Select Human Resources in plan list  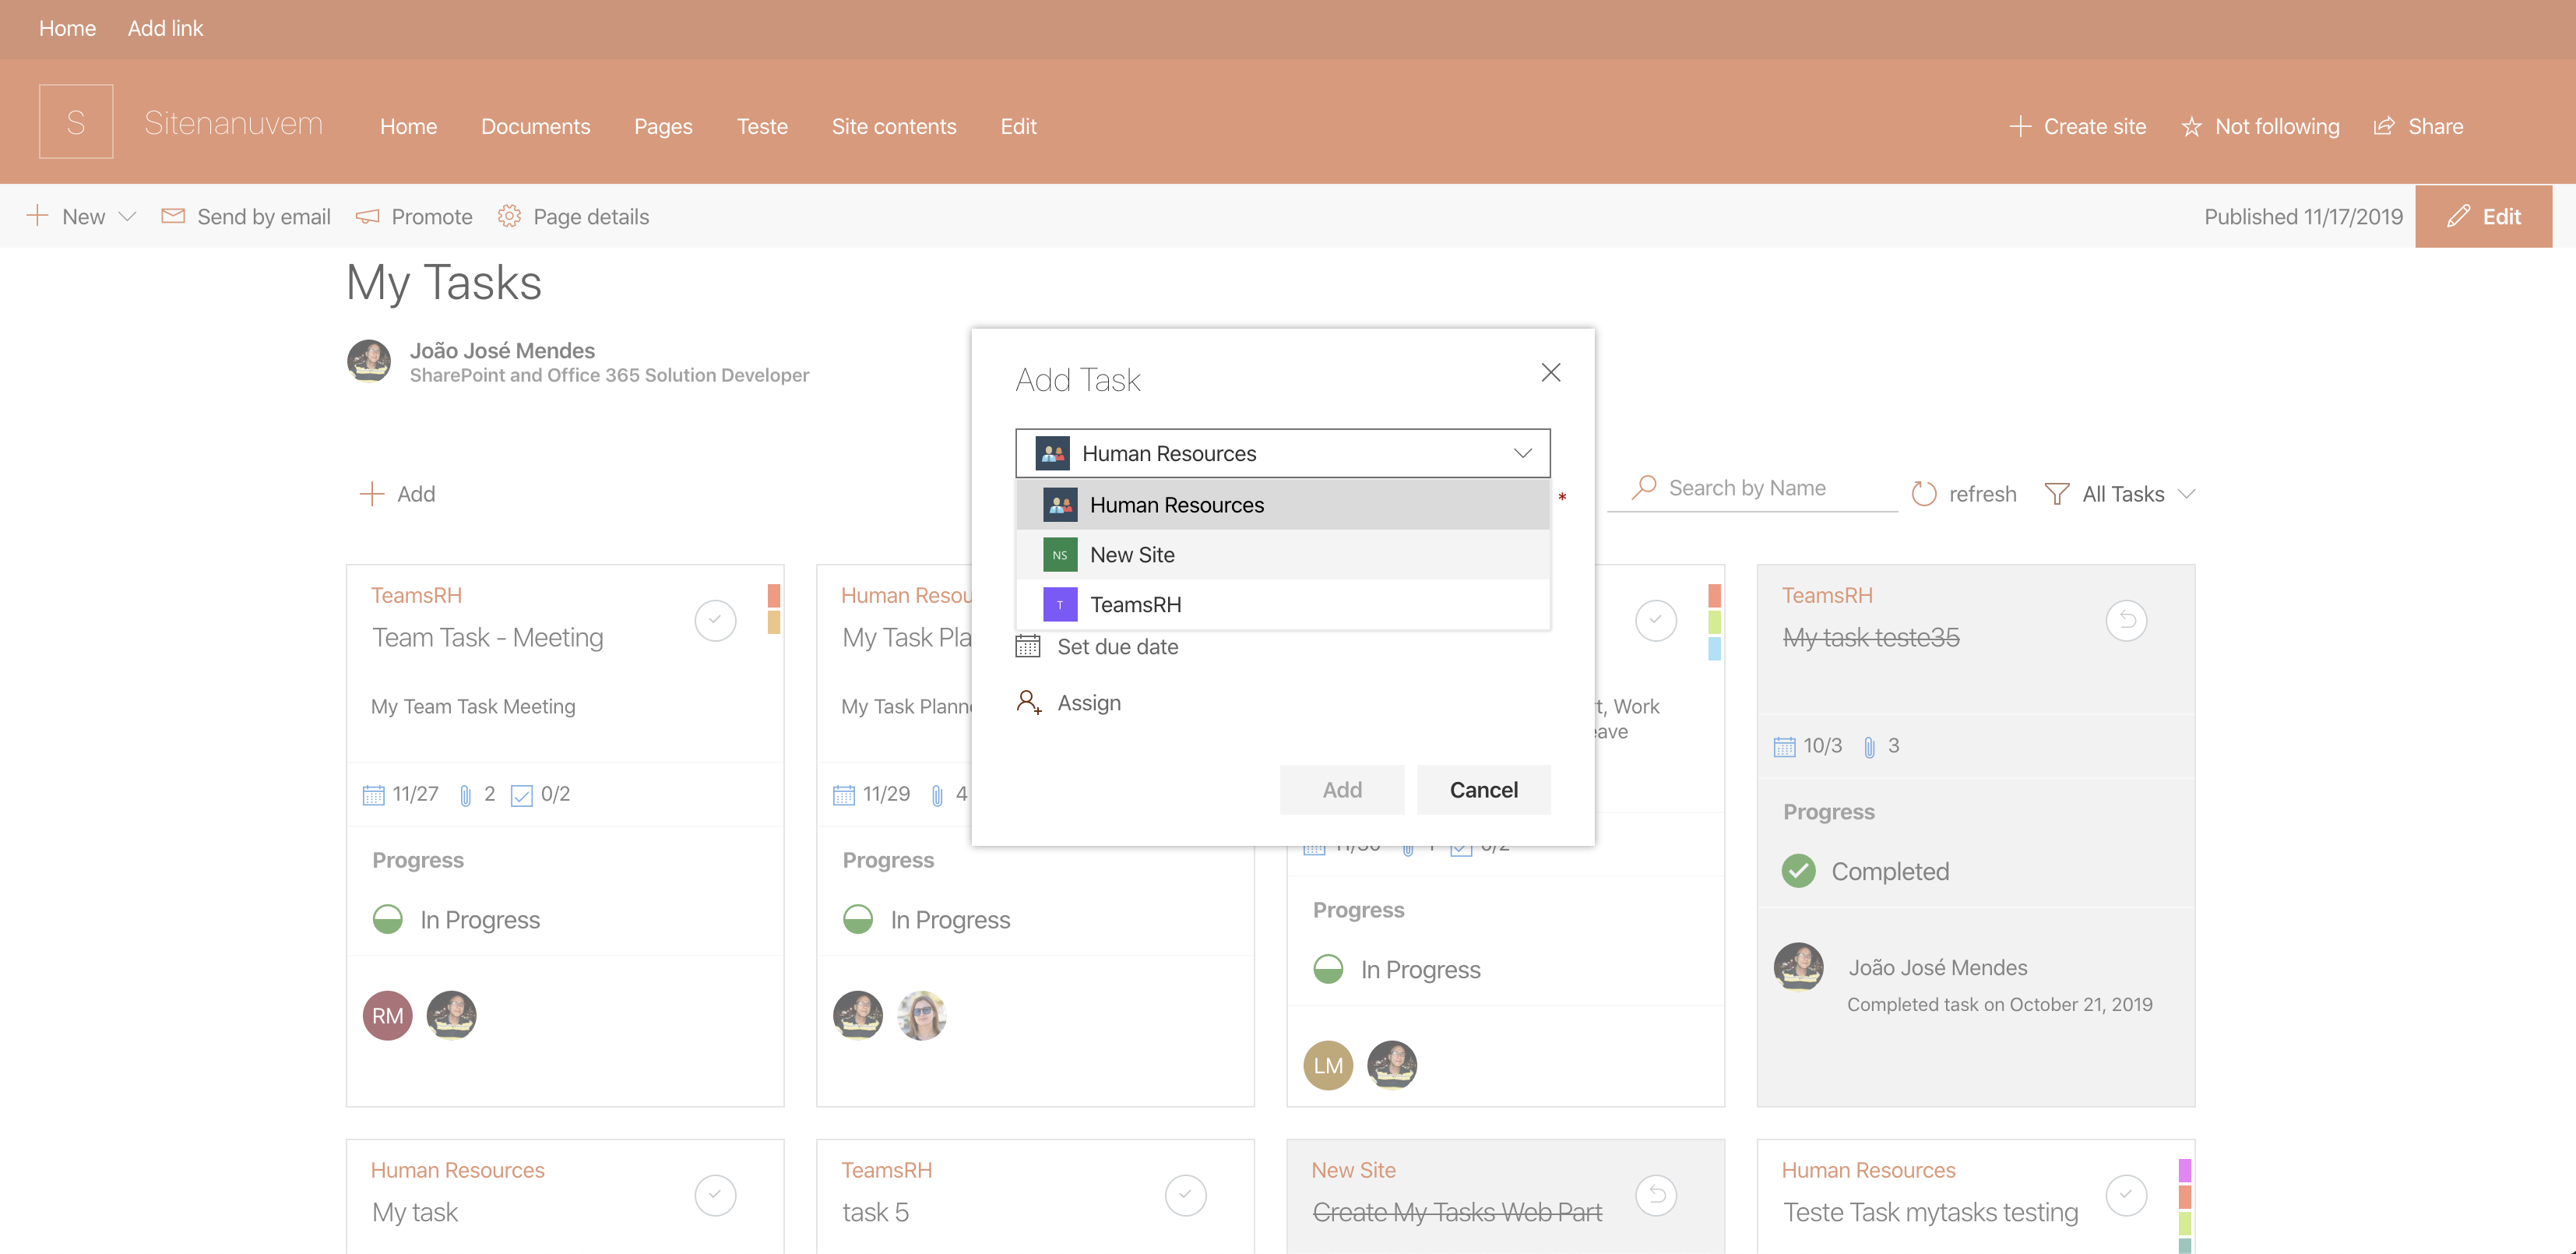(1283, 505)
